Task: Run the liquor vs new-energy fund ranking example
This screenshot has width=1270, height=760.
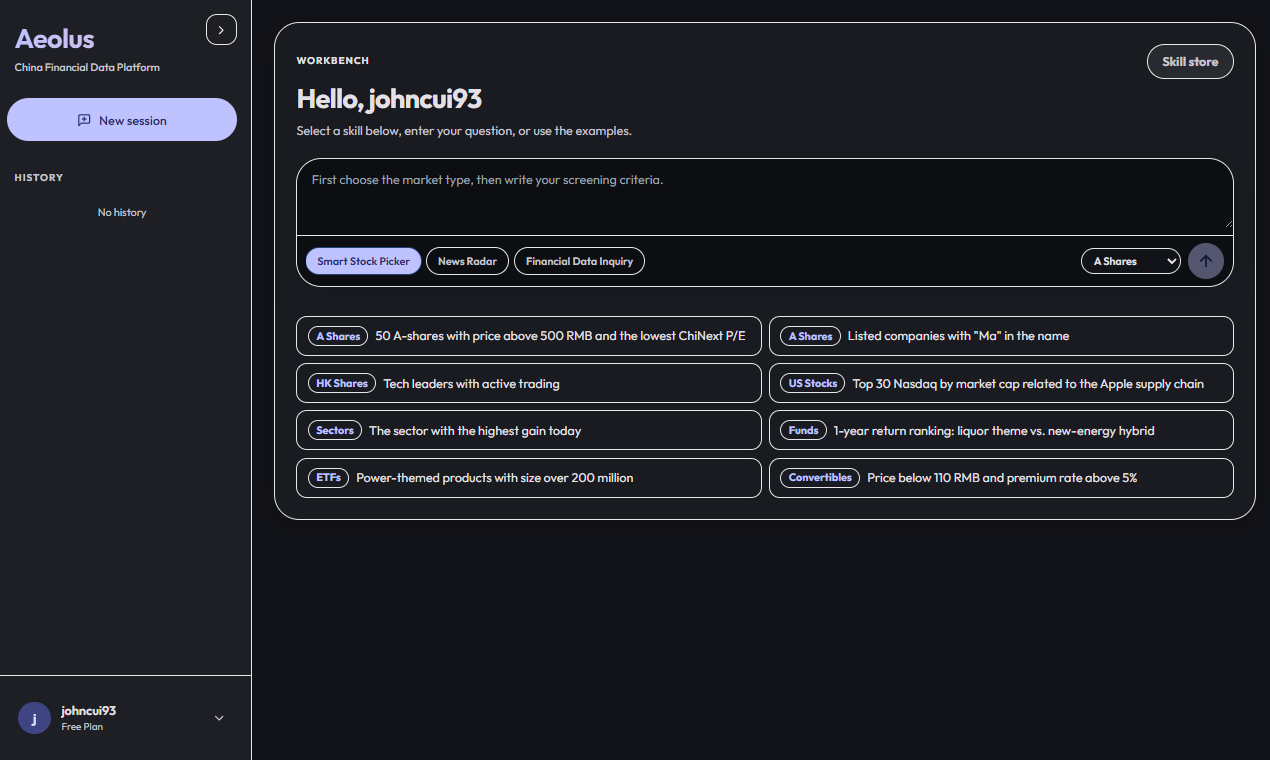Action: click(x=1000, y=430)
